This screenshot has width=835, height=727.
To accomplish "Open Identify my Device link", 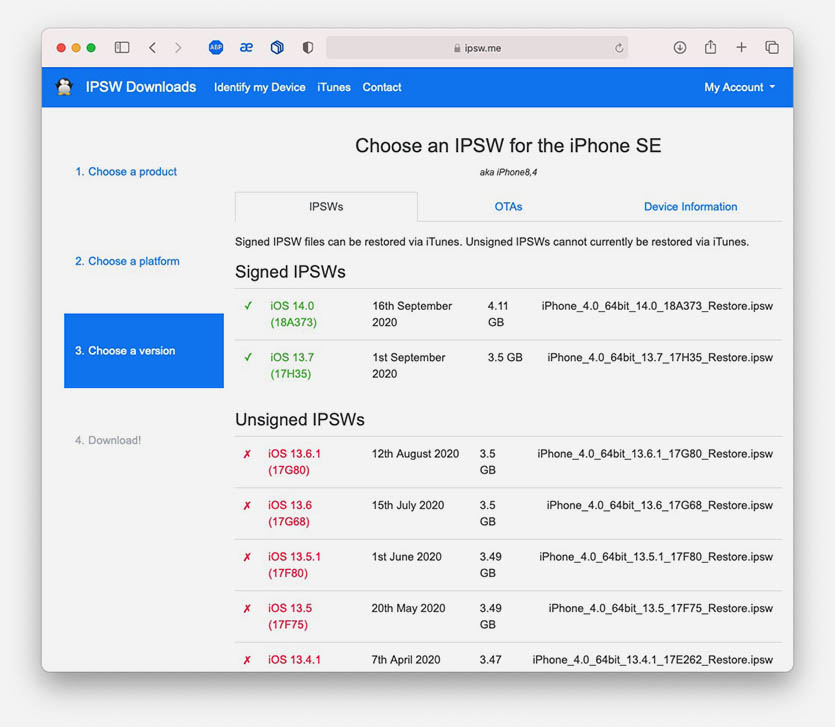I will 259,87.
